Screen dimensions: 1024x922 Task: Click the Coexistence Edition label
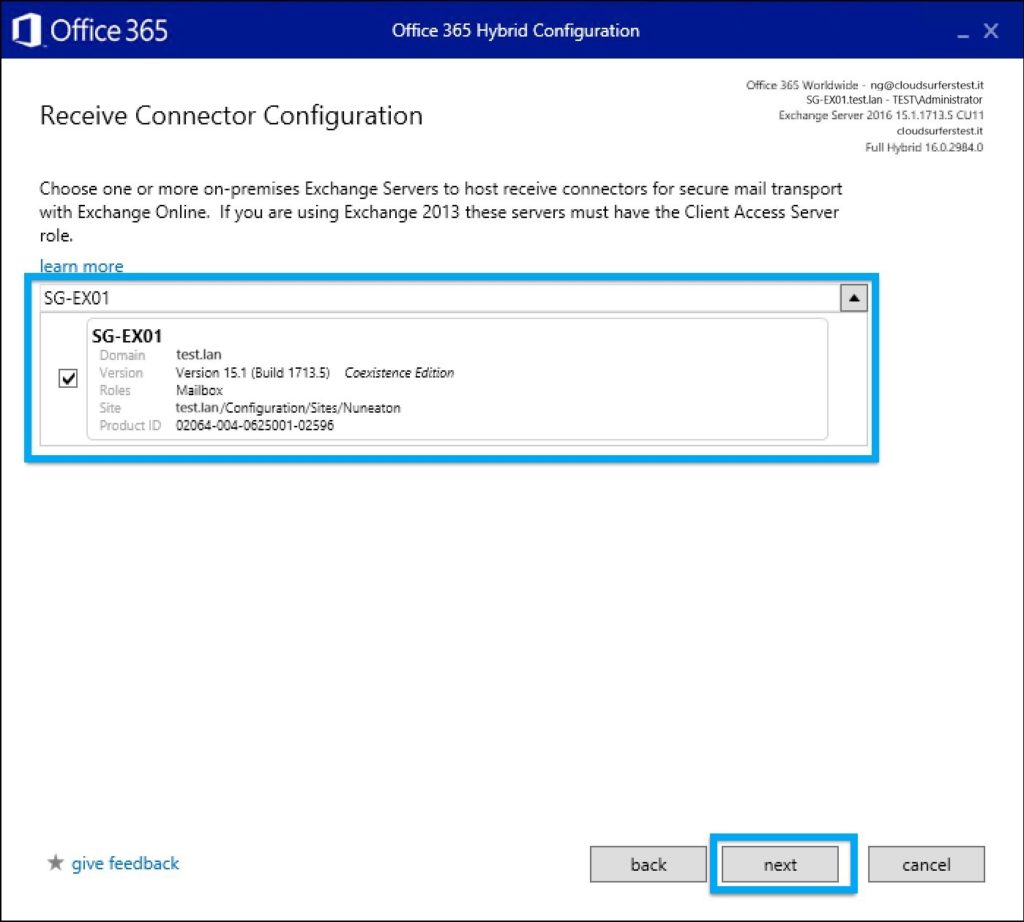click(x=399, y=373)
